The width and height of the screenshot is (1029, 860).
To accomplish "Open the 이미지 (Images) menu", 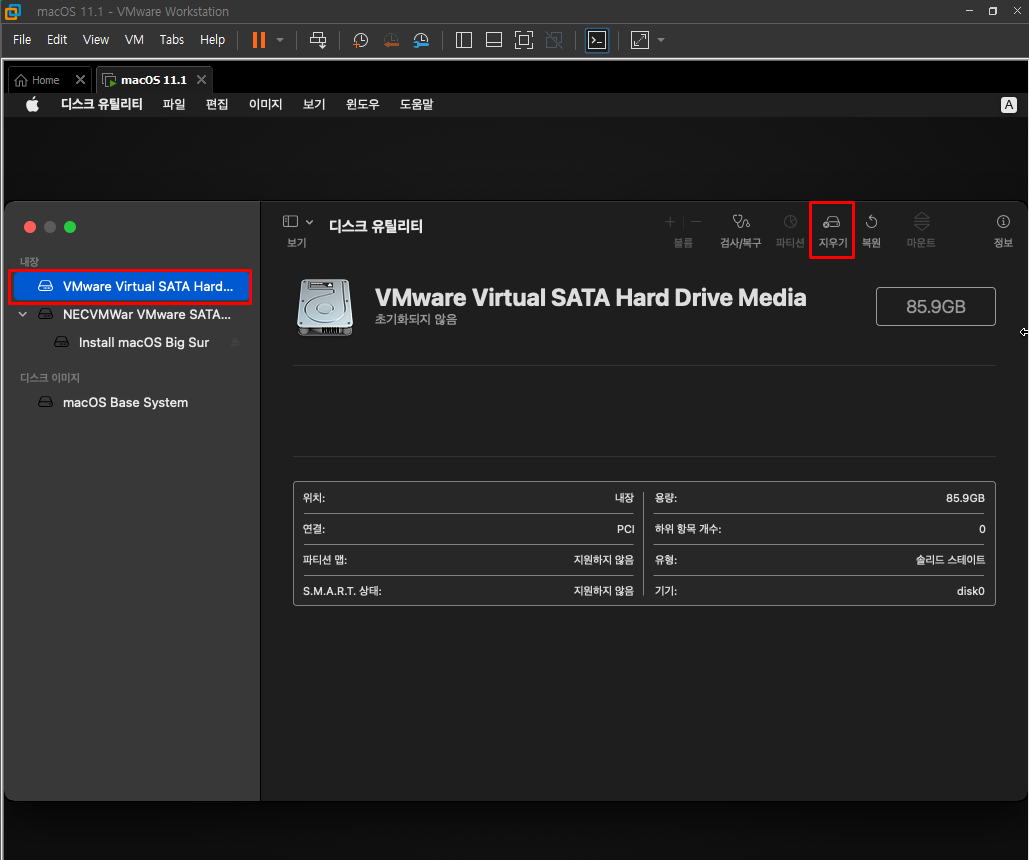I will point(265,104).
